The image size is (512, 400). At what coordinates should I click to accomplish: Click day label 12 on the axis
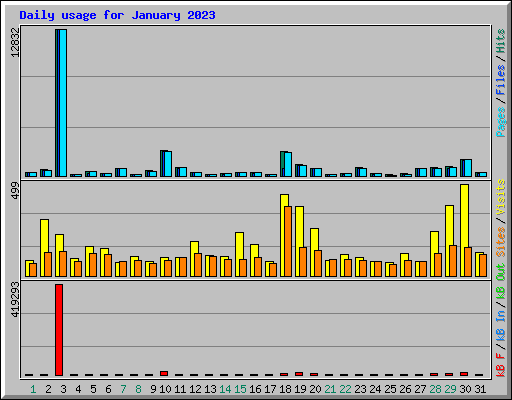(x=195, y=389)
